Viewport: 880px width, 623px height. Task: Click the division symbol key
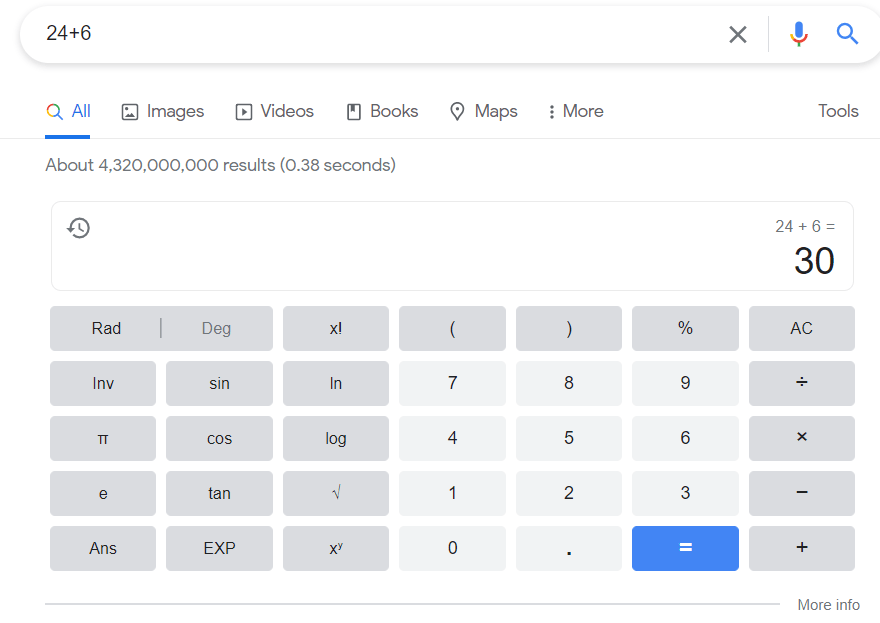tap(801, 383)
